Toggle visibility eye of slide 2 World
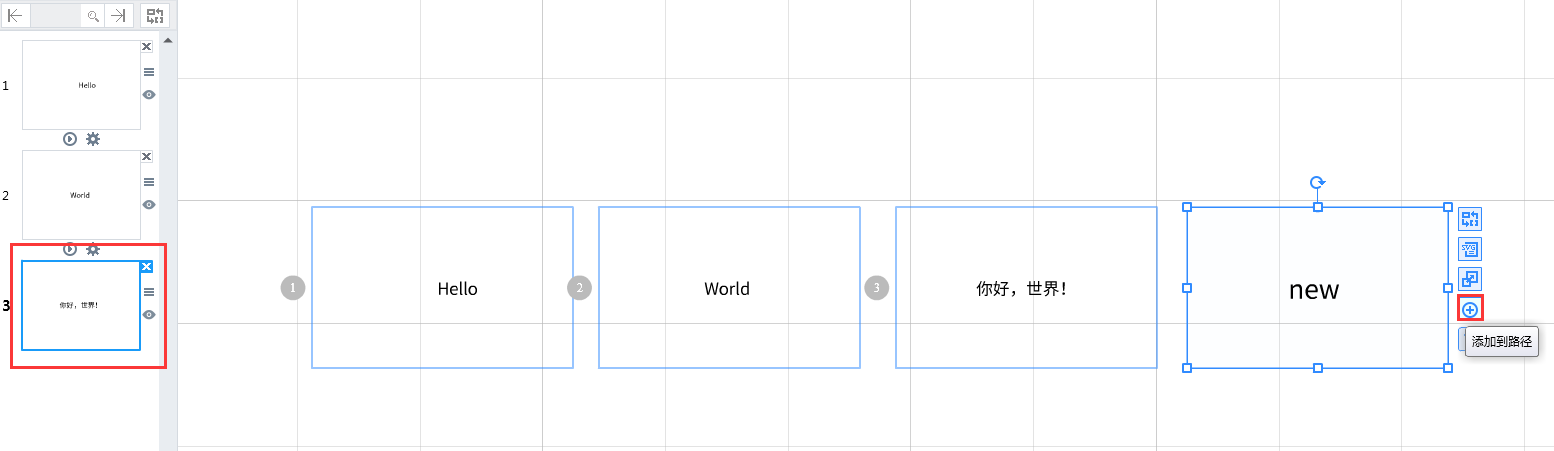 [x=149, y=204]
